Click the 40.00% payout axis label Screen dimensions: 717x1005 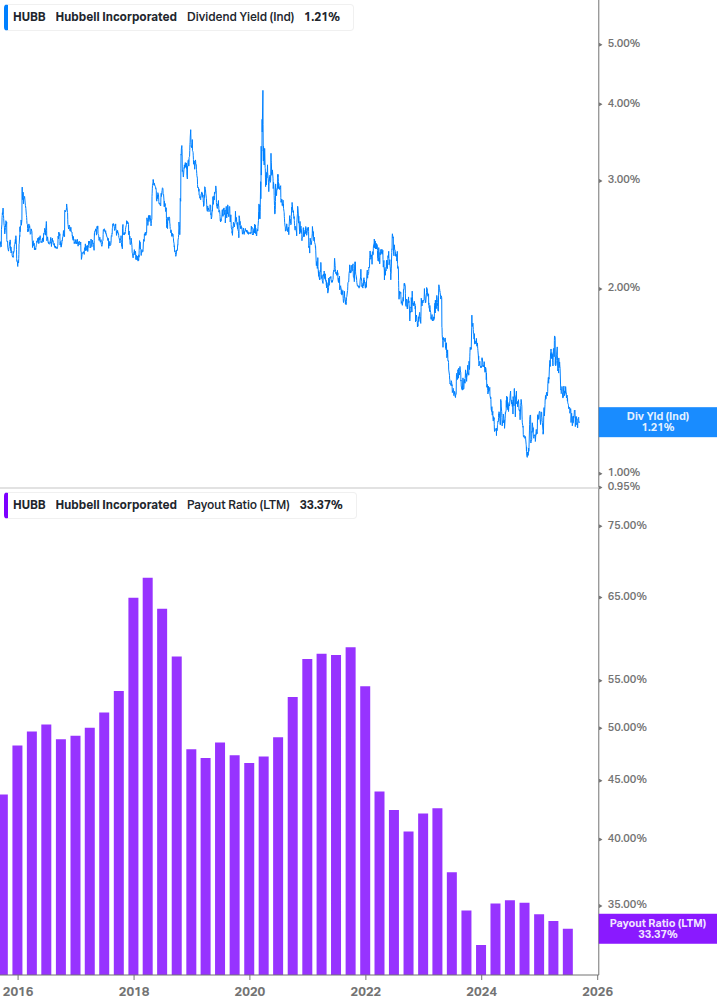coord(627,838)
